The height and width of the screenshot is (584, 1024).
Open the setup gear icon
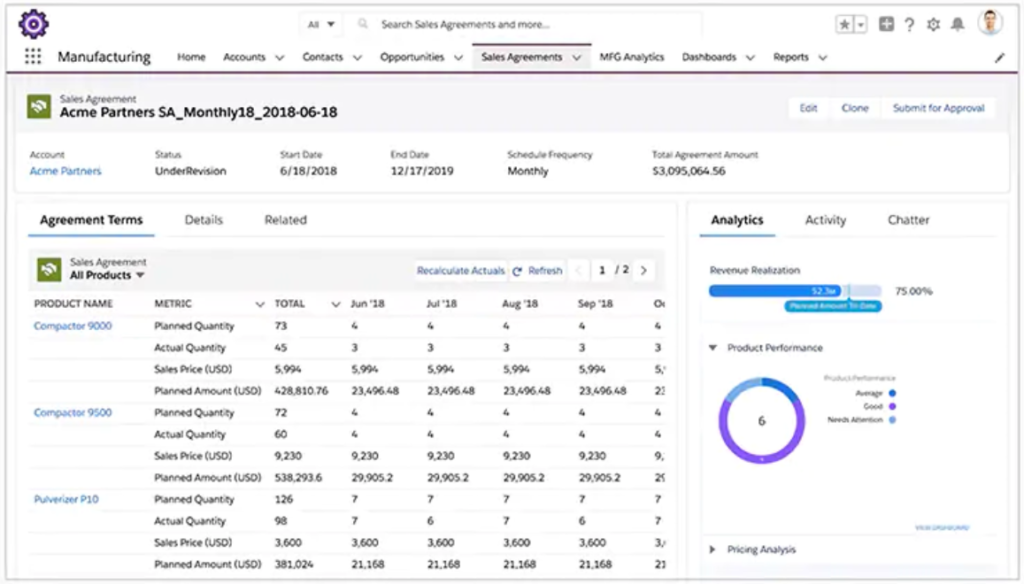click(x=933, y=25)
